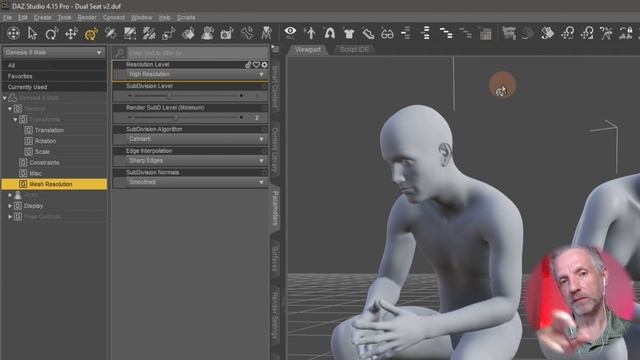Open the Create menu

(42, 18)
